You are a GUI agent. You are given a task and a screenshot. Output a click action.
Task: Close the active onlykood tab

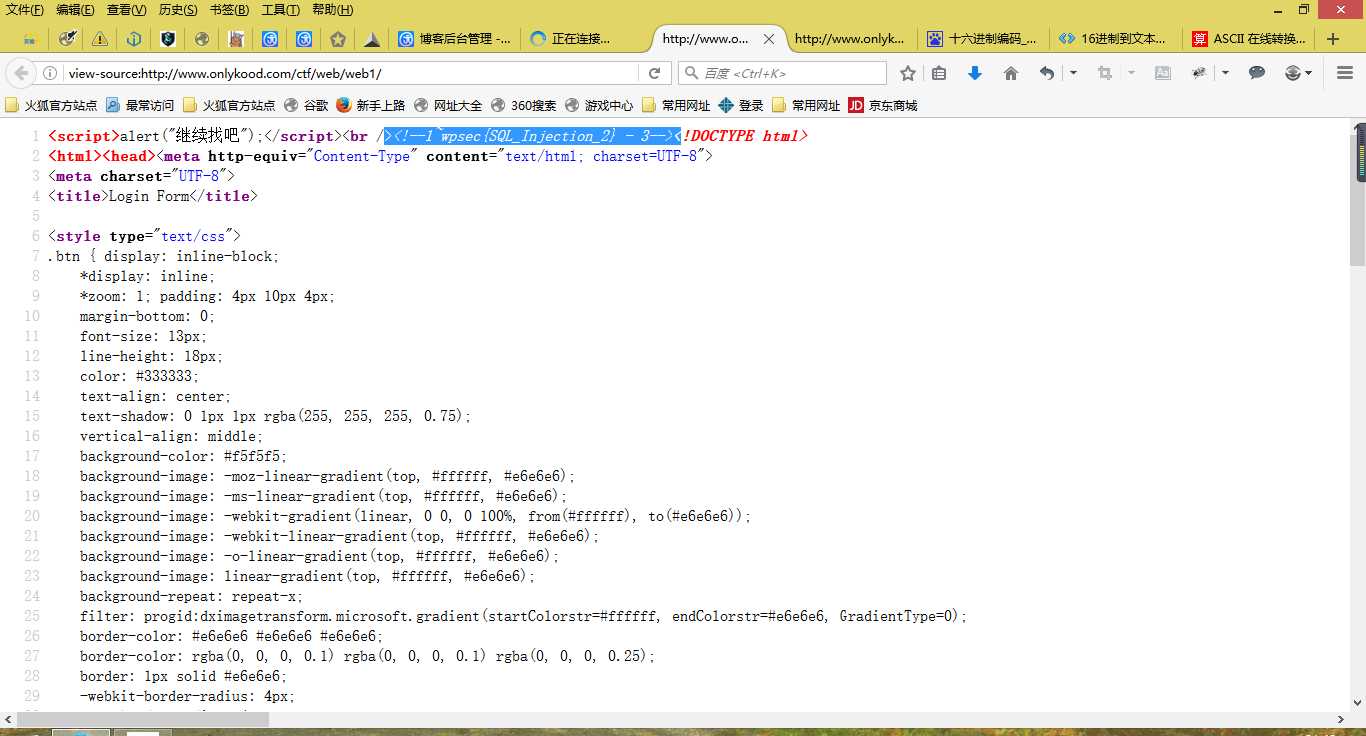[769, 39]
